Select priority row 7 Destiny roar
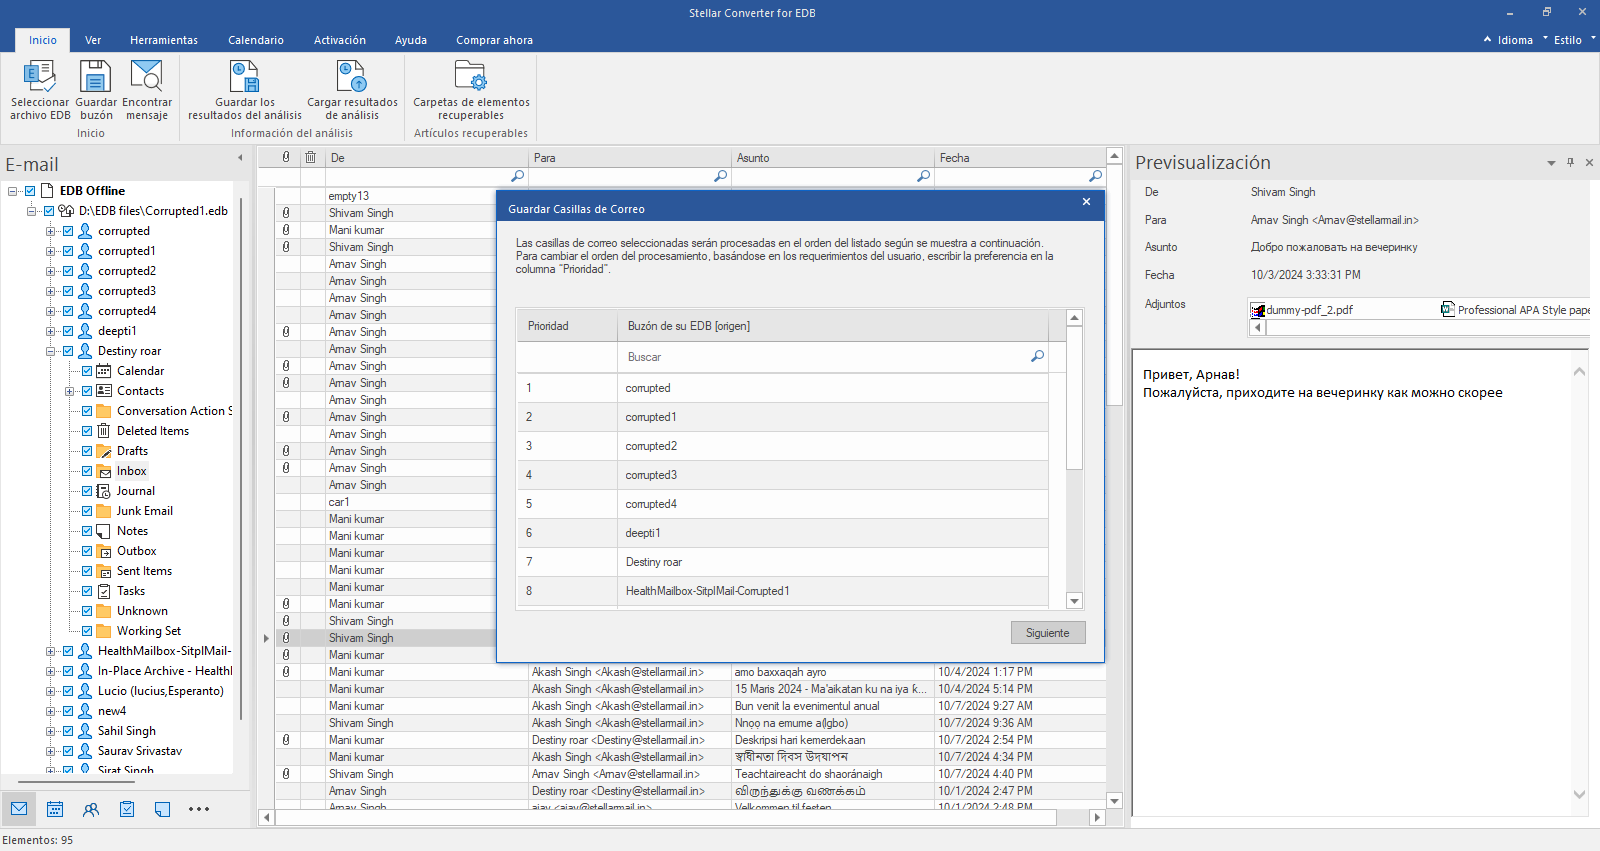 783,562
